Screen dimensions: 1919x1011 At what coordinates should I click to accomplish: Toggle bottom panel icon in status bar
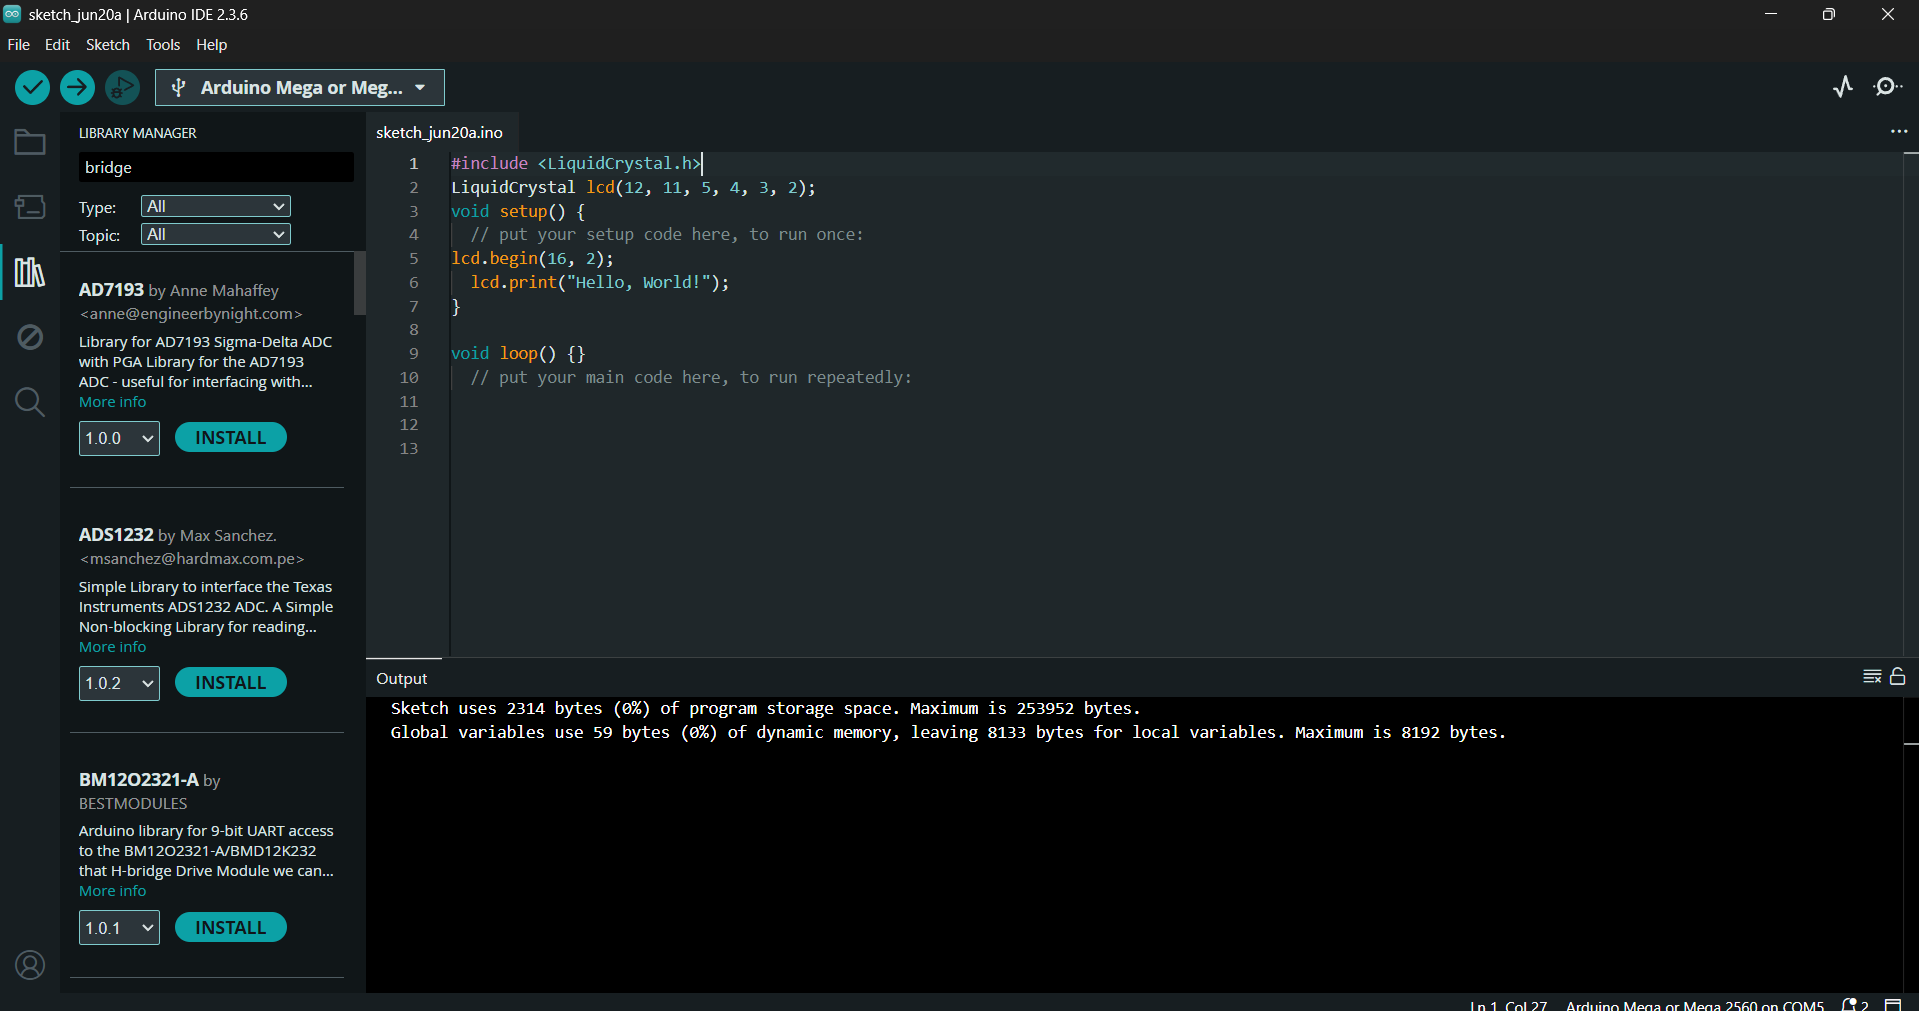click(1893, 1004)
